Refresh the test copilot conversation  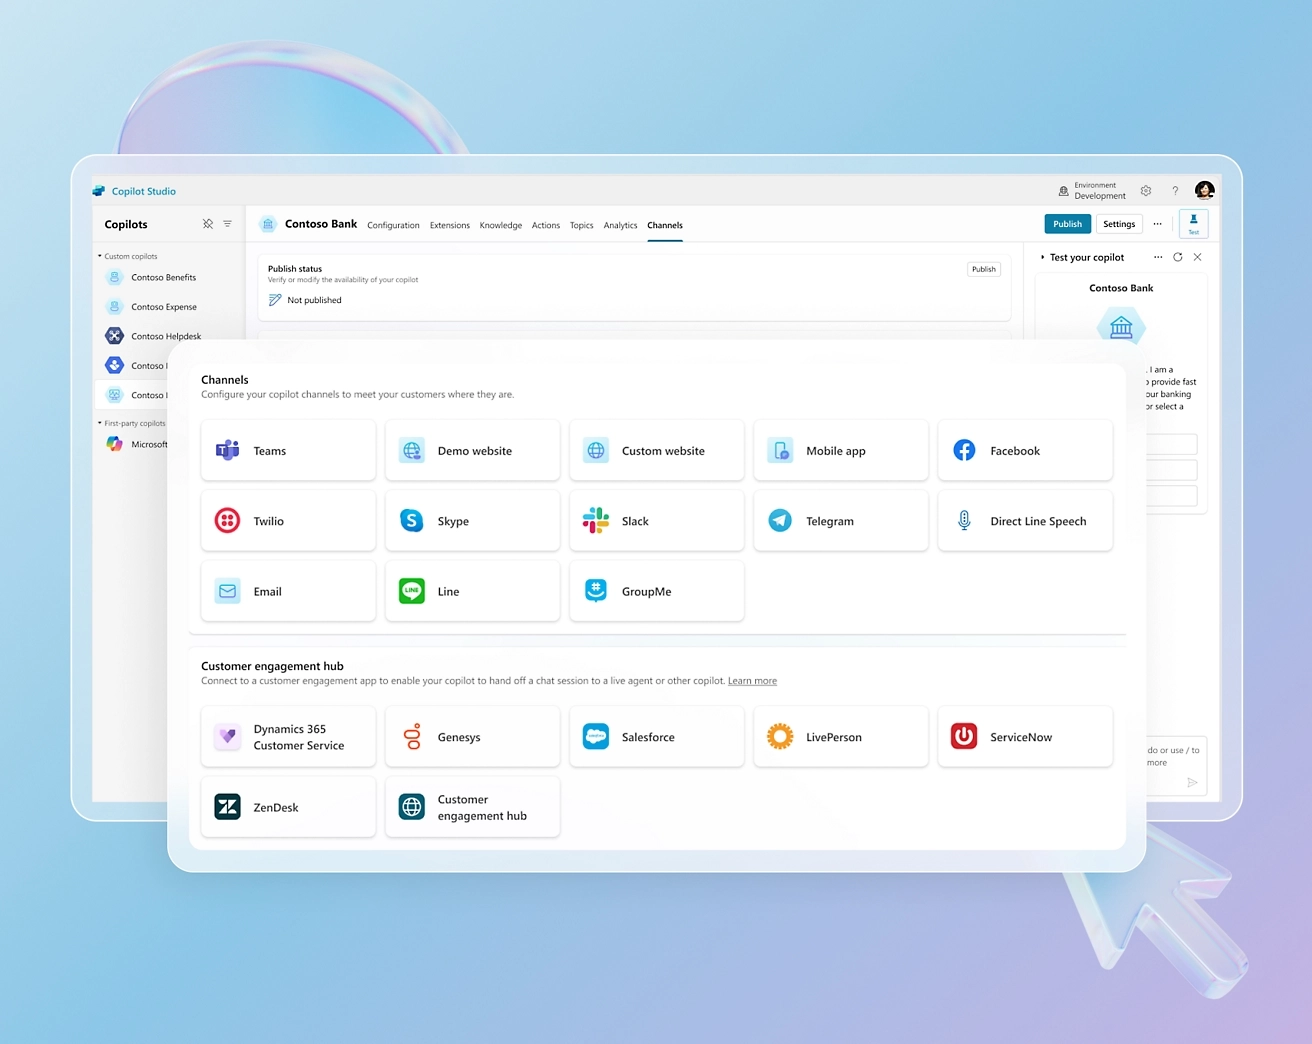point(1178,257)
